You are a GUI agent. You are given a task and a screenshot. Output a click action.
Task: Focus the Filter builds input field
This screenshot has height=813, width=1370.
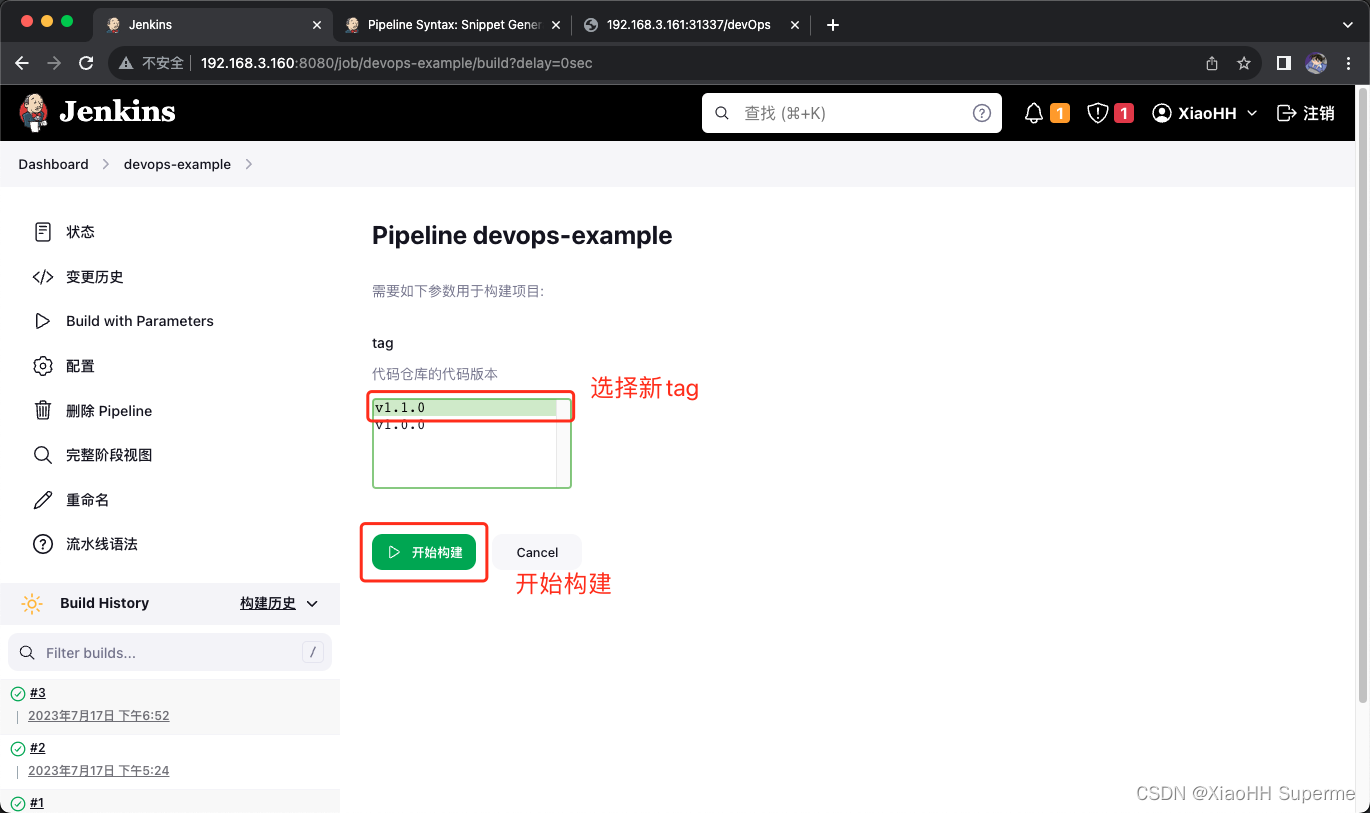point(170,652)
